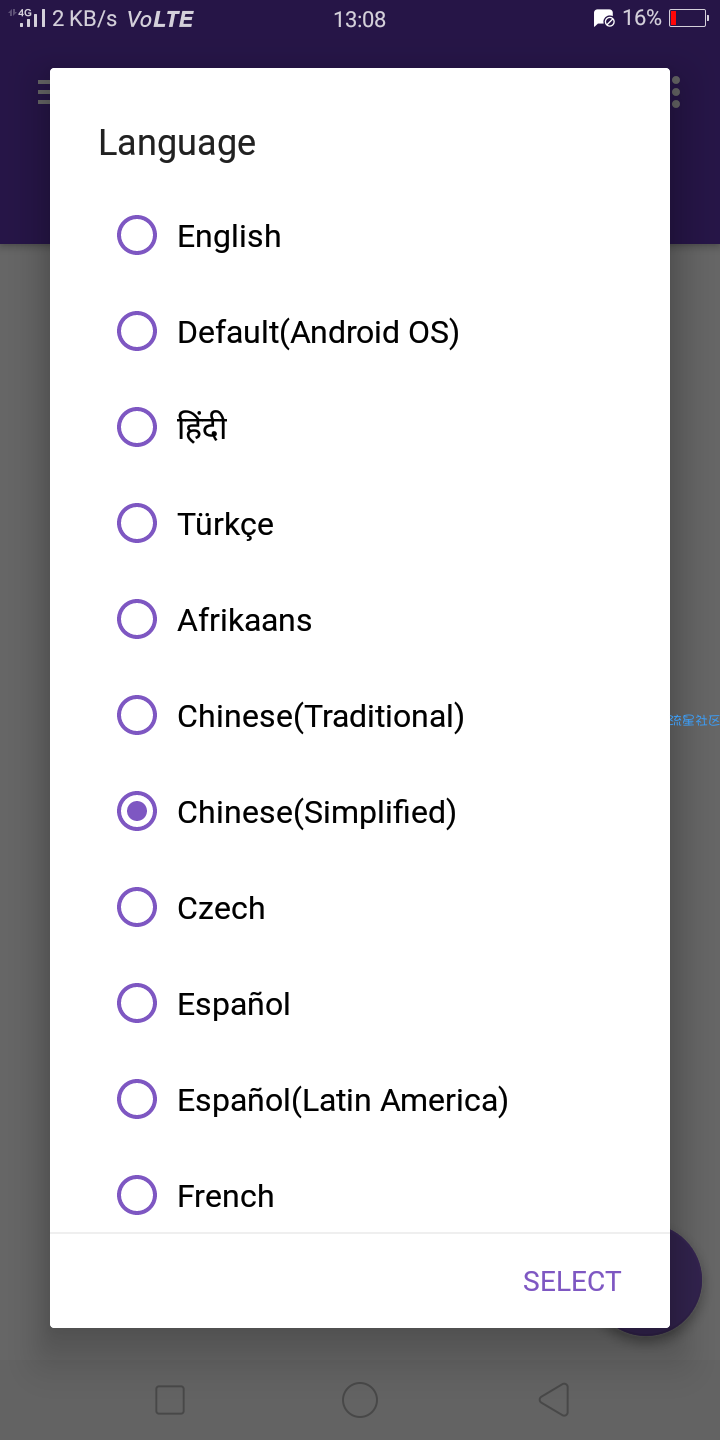Tap the battery icon in status bar
Screen dimensions: 720x1440
[689, 18]
